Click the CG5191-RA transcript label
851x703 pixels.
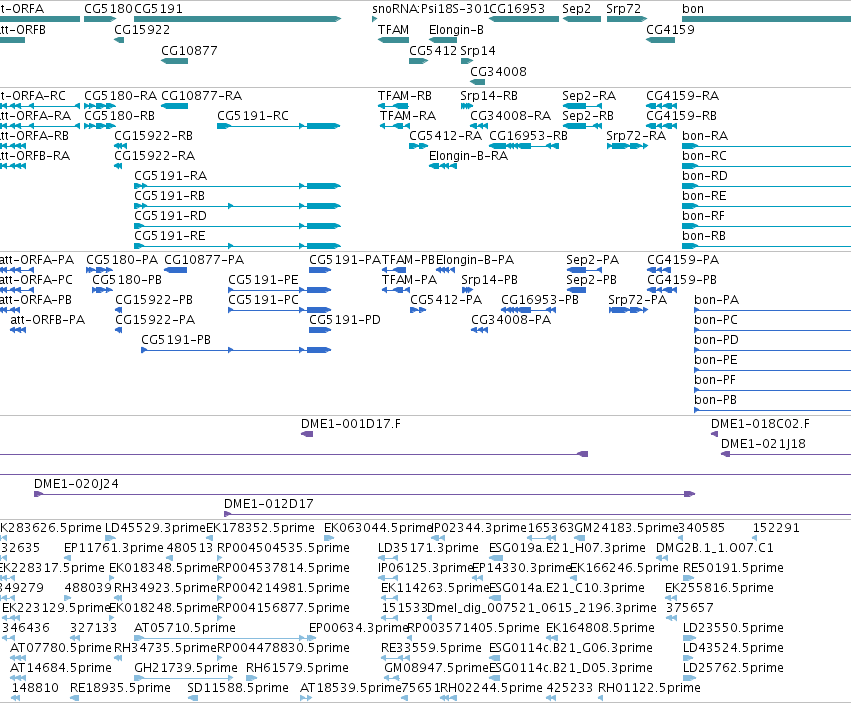[170, 176]
